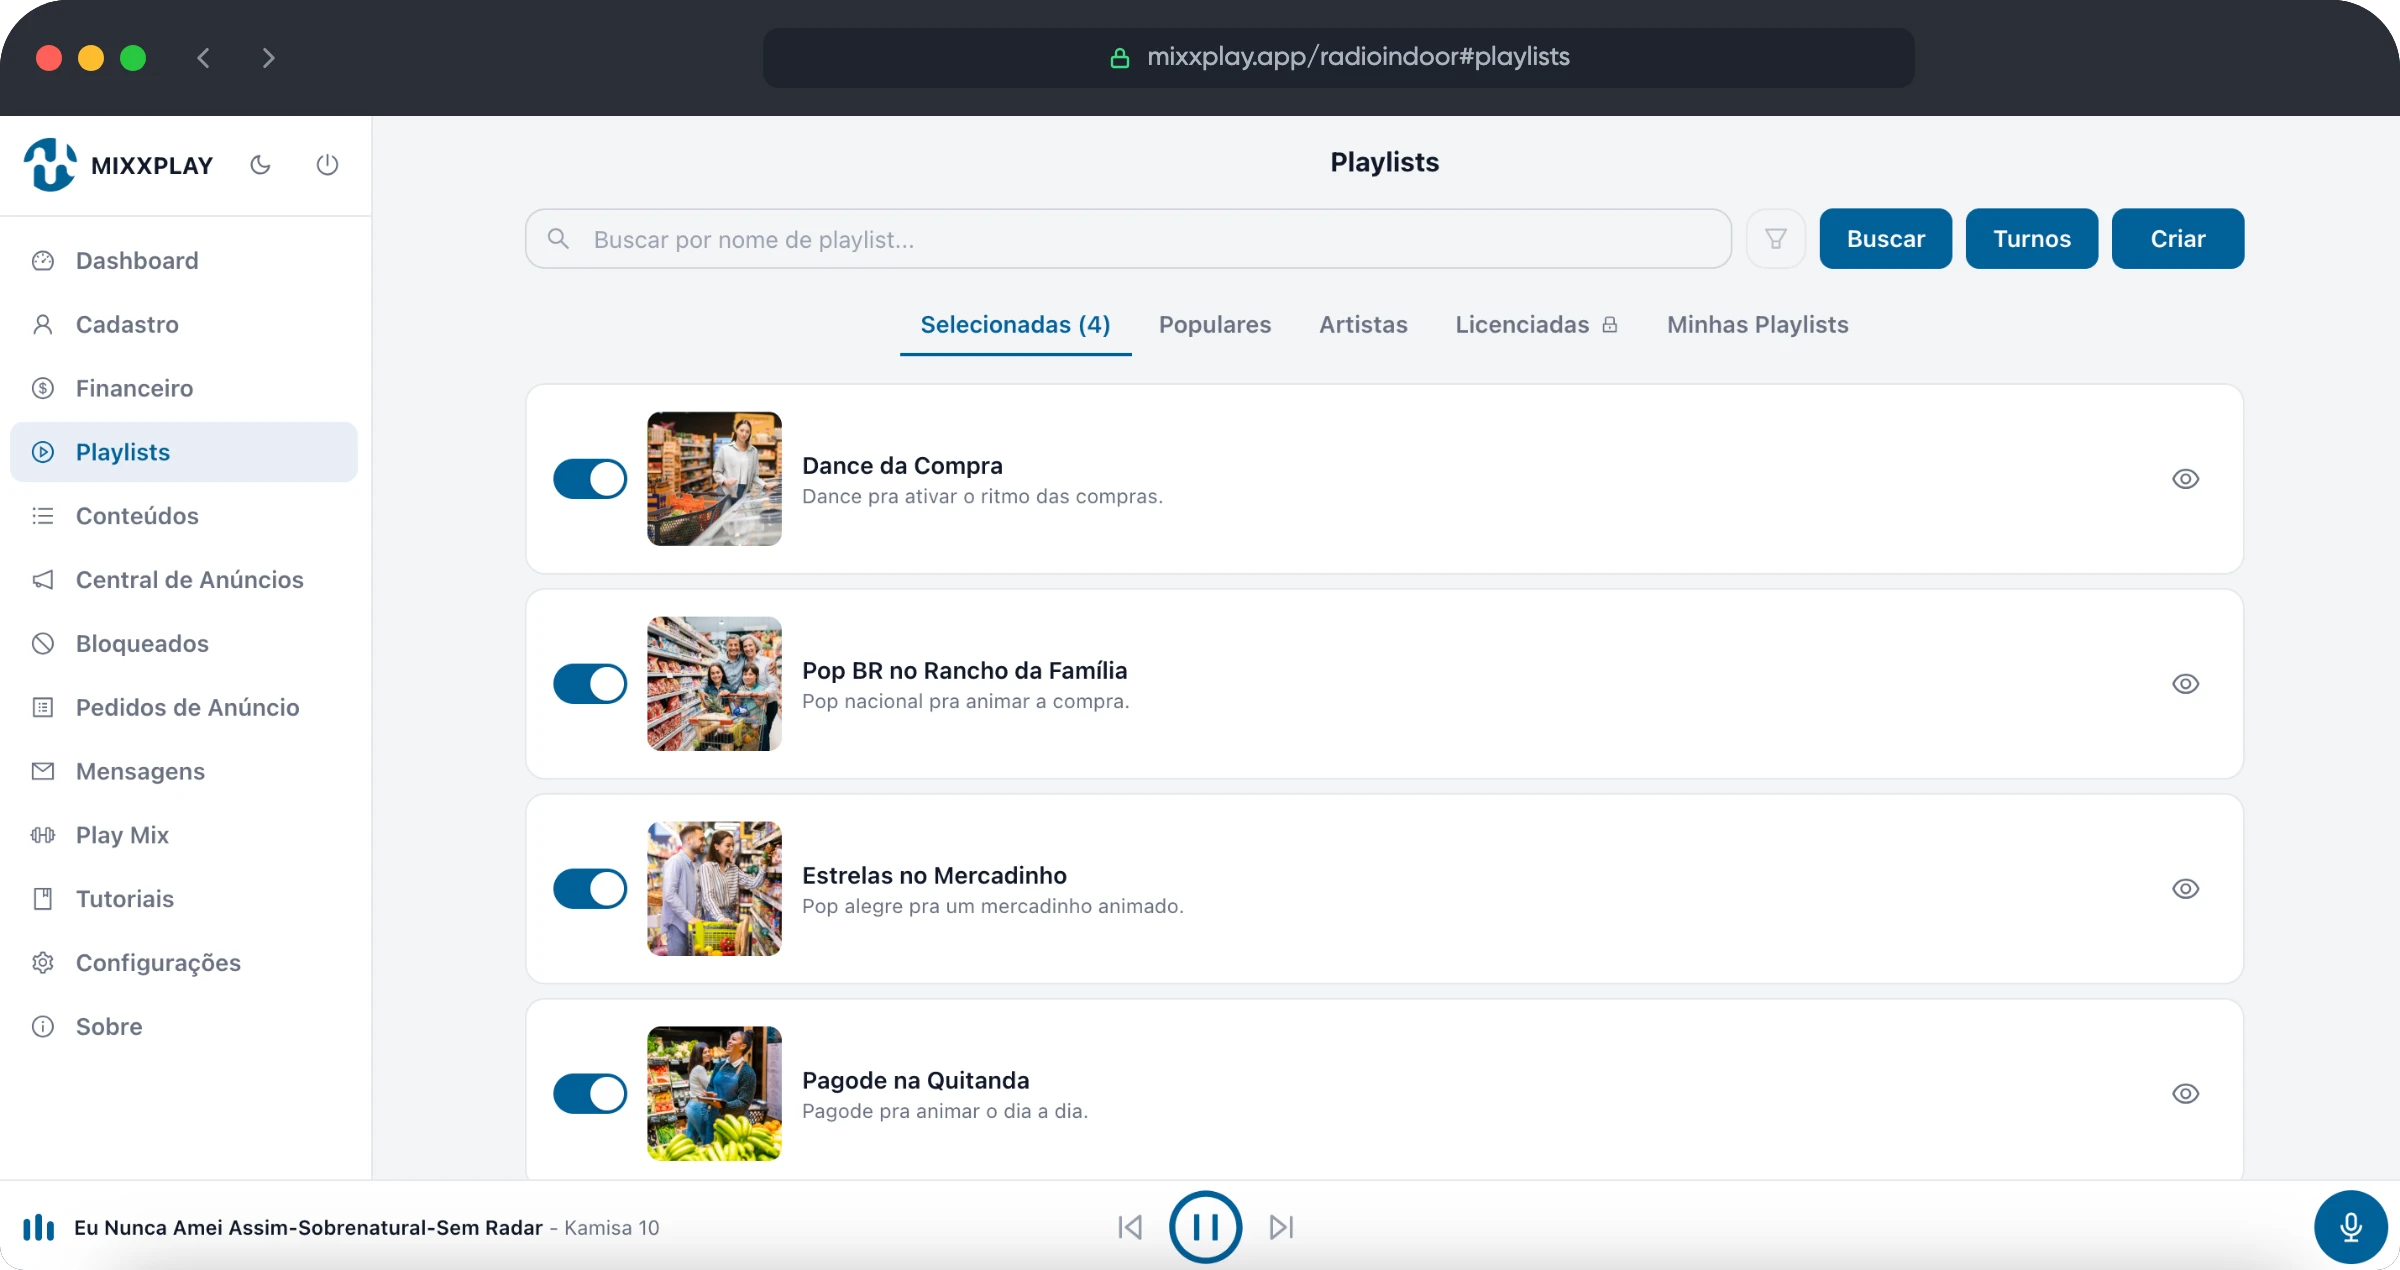
Task: View Pop BR no Rancho da Família eye icon
Action: [x=2186, y=684]
